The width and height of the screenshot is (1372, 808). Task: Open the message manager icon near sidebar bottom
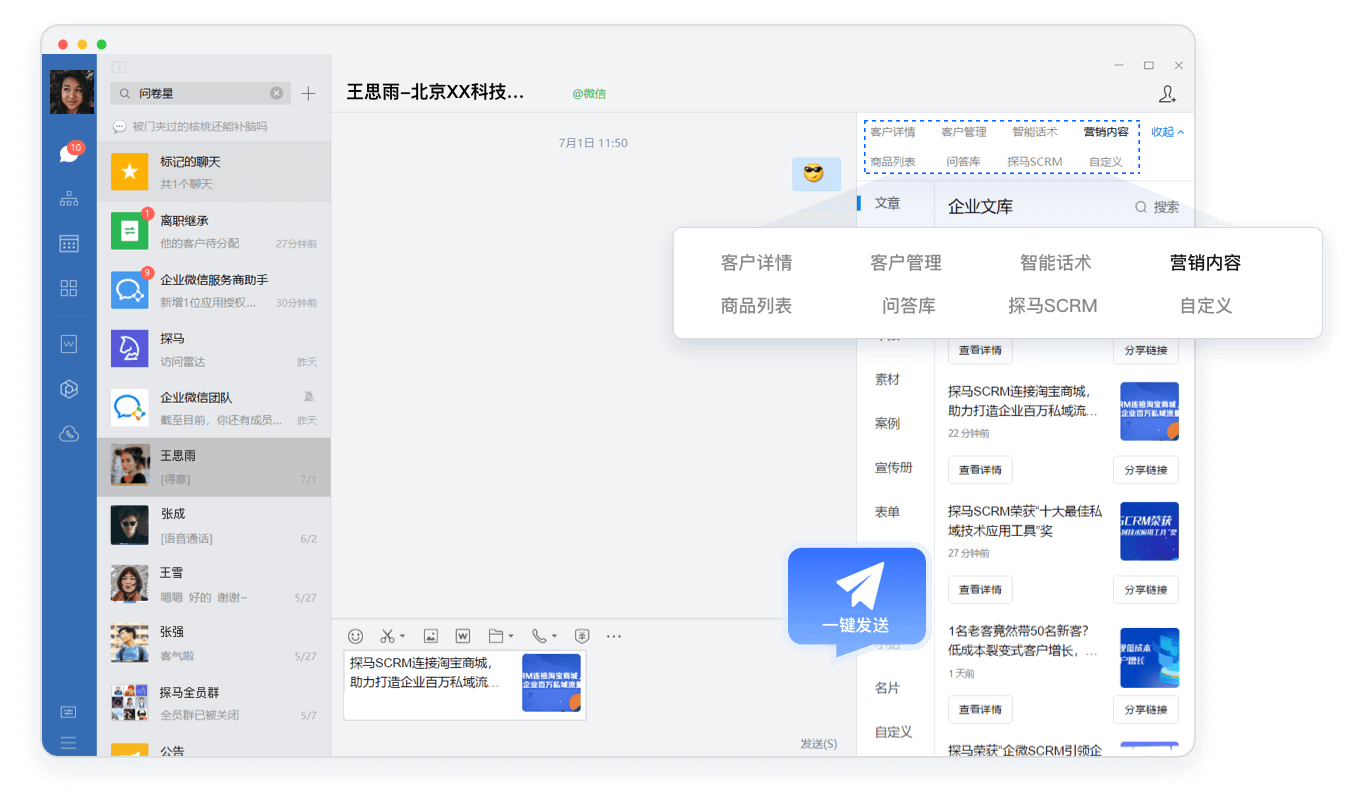coord(69,712)
